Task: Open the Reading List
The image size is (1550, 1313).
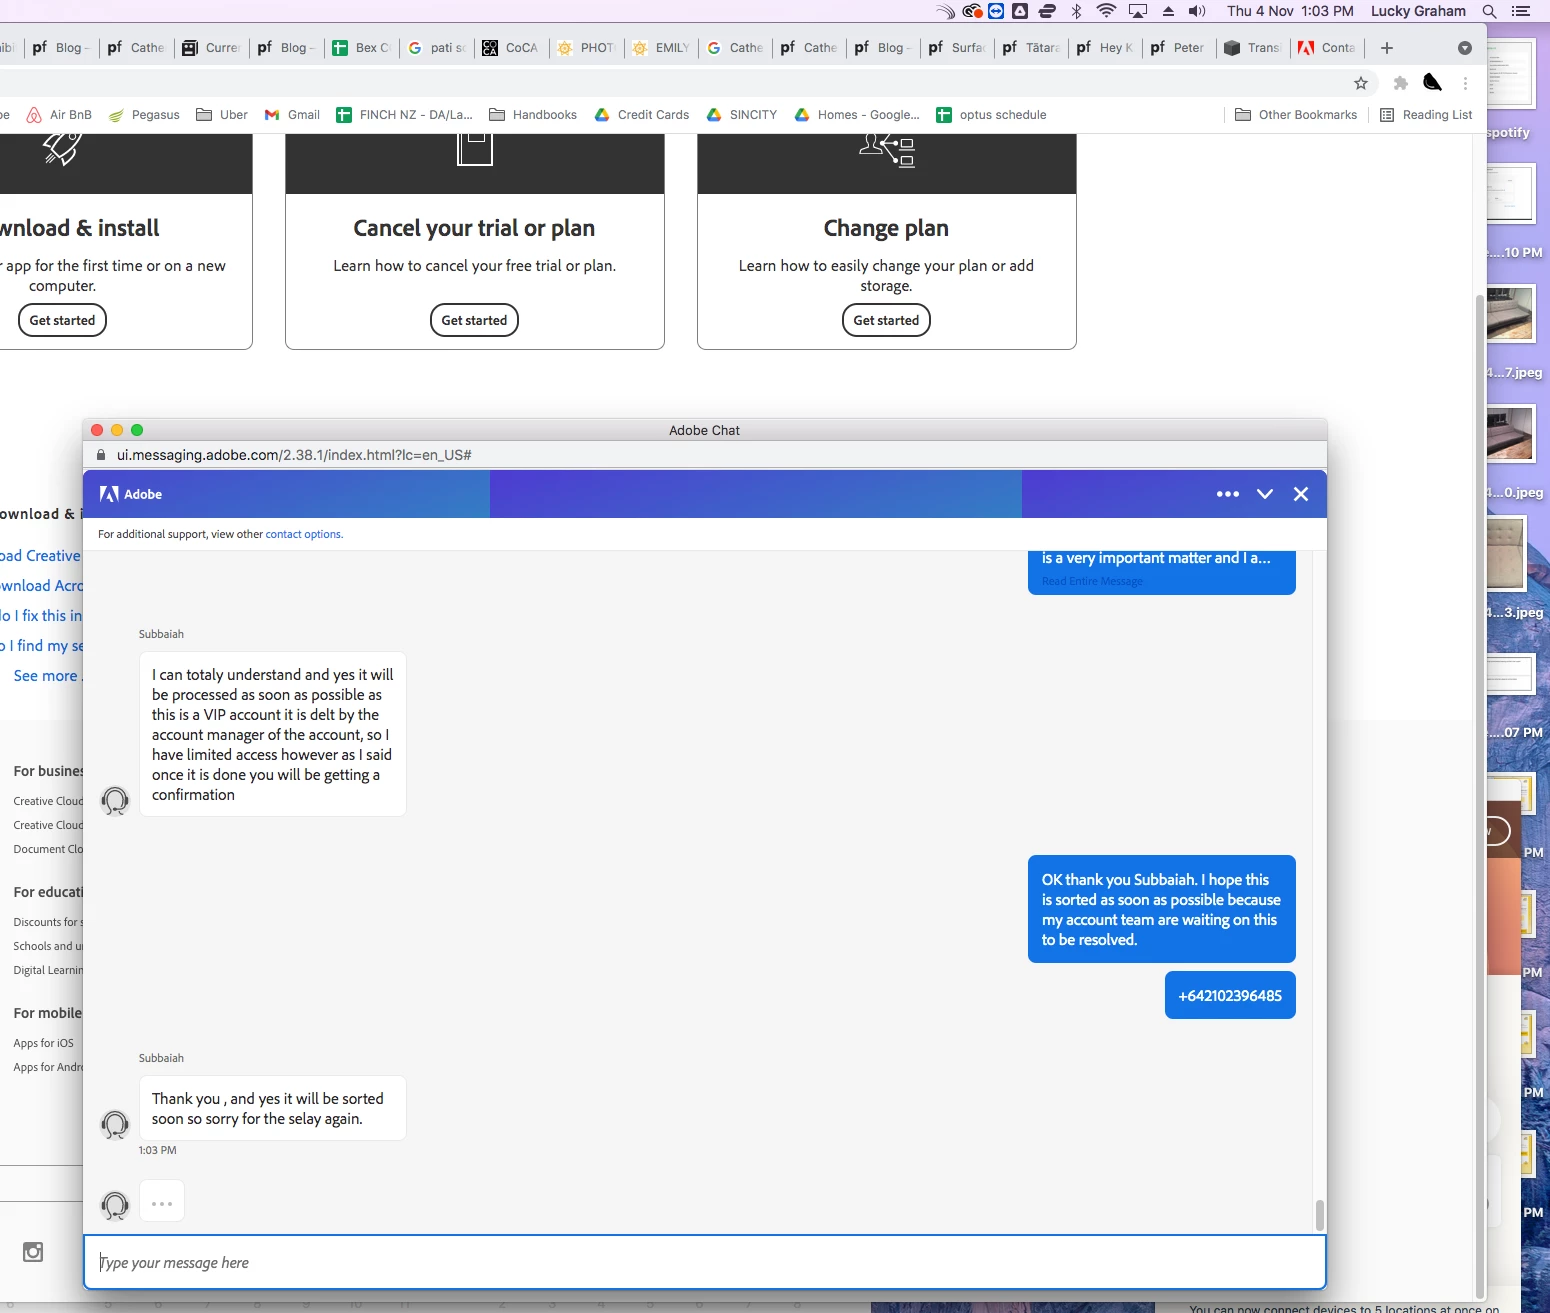Action: 1426,115
